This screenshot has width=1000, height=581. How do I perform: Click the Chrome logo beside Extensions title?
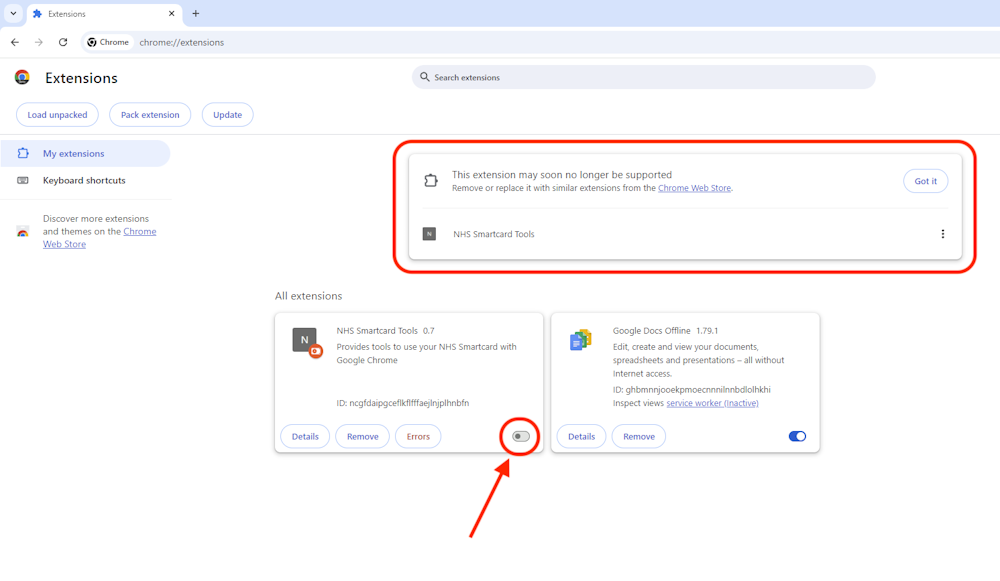click(x=22, y=78)
